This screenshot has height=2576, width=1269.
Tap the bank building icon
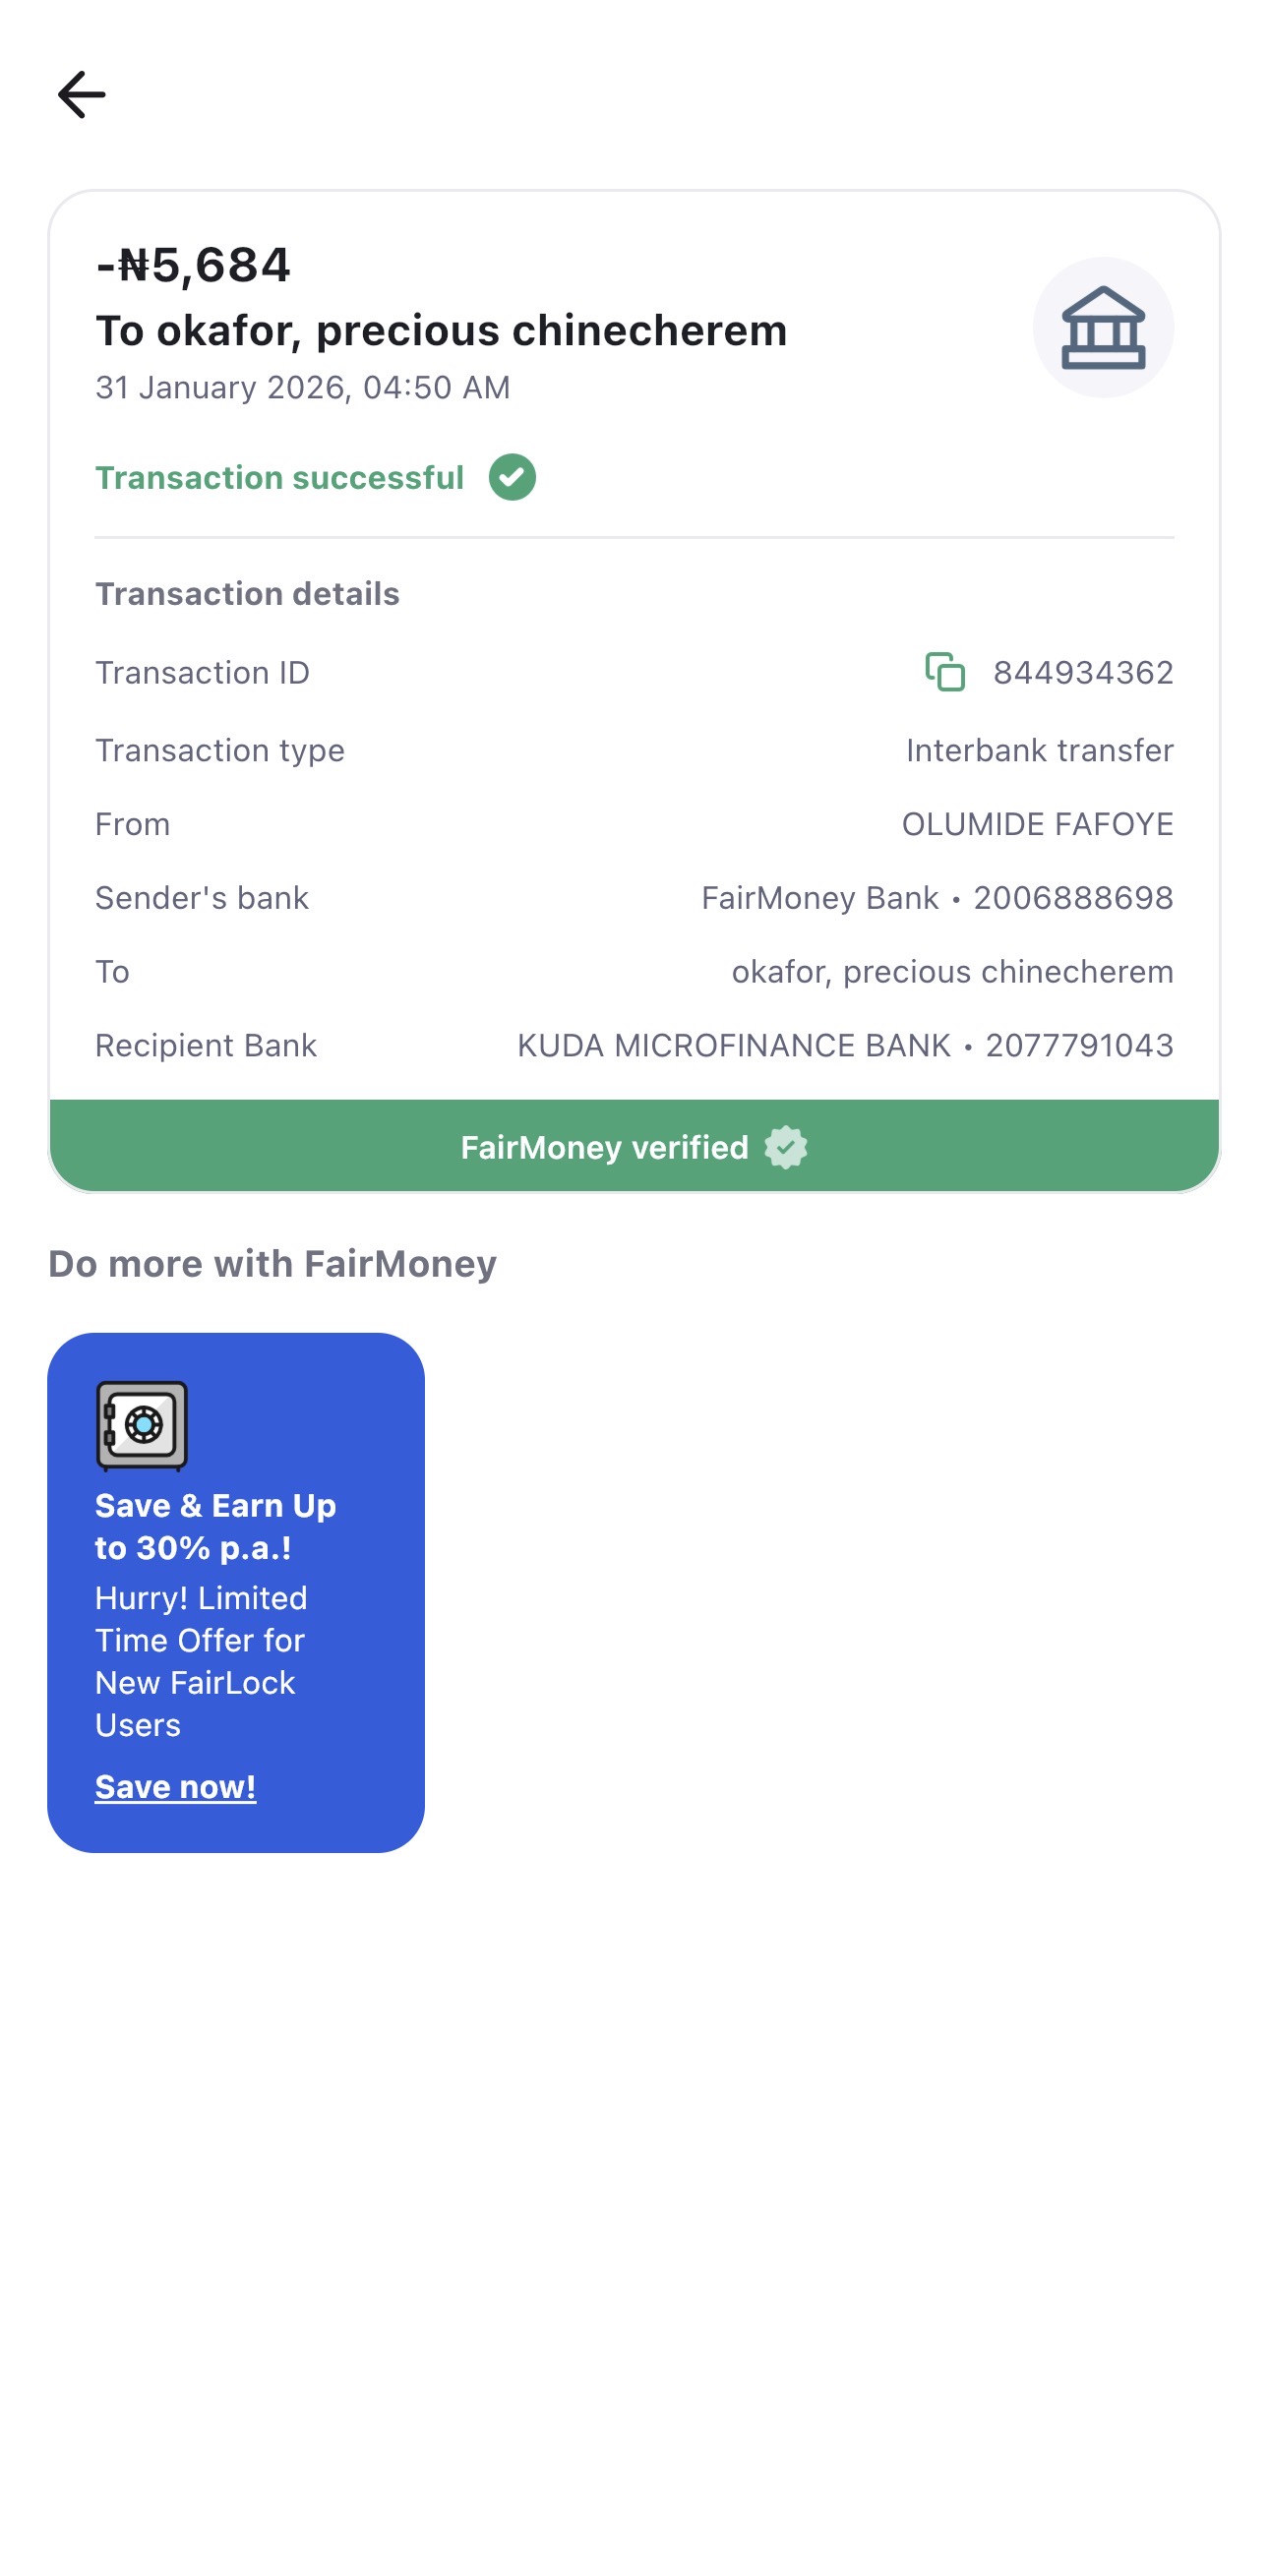click(x=1102, y=328)
